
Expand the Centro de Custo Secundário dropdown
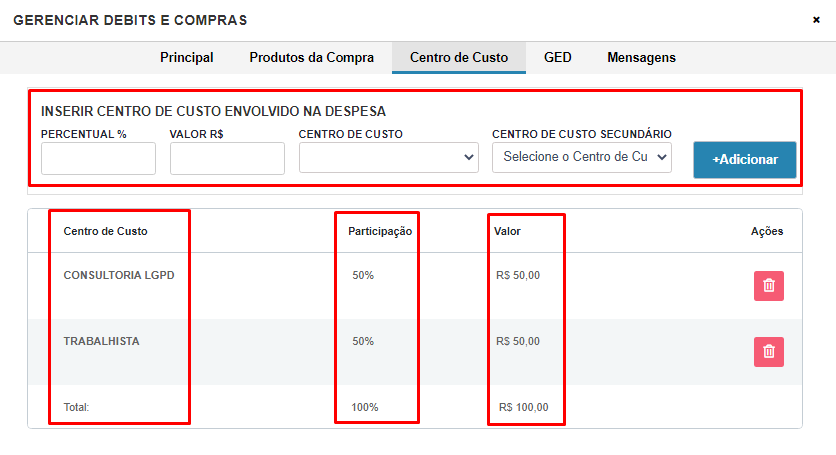click(582, 157)
